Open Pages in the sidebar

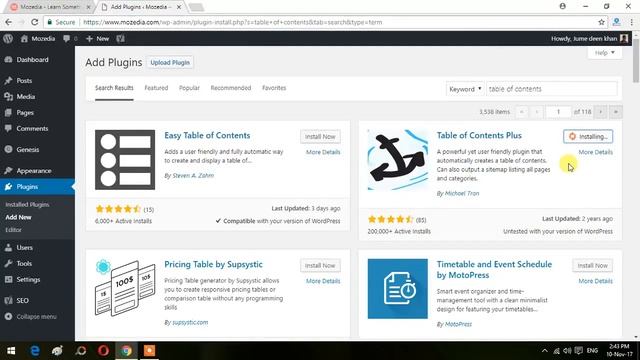click(25, 113)
